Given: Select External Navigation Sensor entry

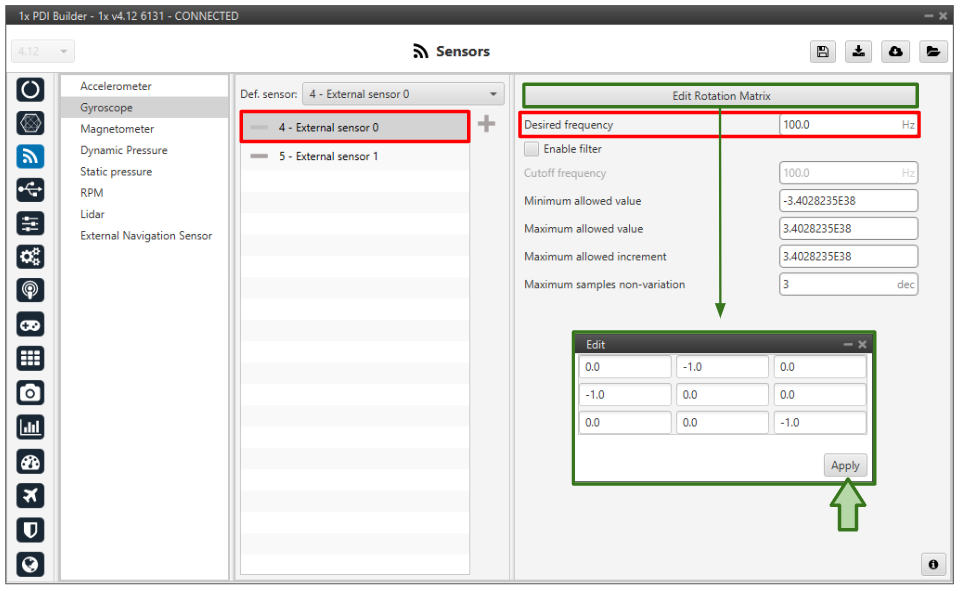Looking at the screenshot, I should 146,236.
